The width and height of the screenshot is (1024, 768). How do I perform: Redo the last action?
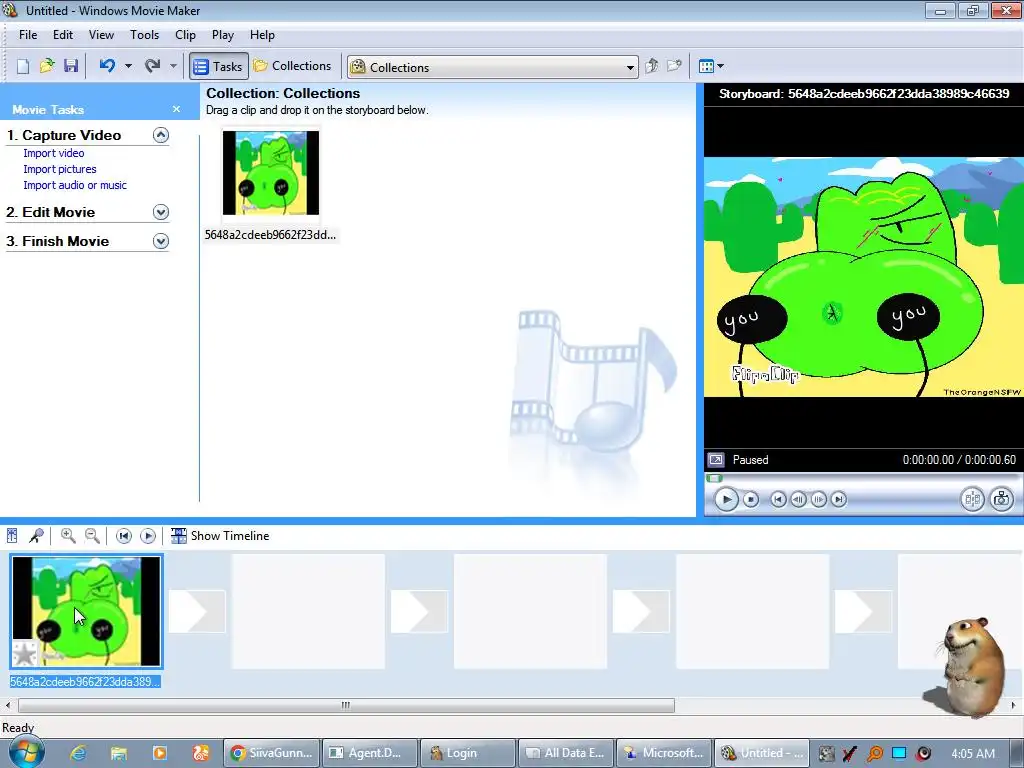click(153, 66)
